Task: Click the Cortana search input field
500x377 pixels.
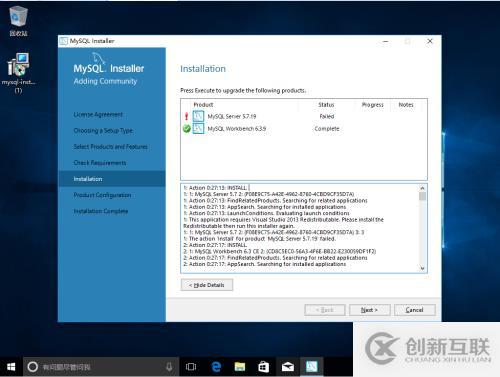Action: pos(100,367)
